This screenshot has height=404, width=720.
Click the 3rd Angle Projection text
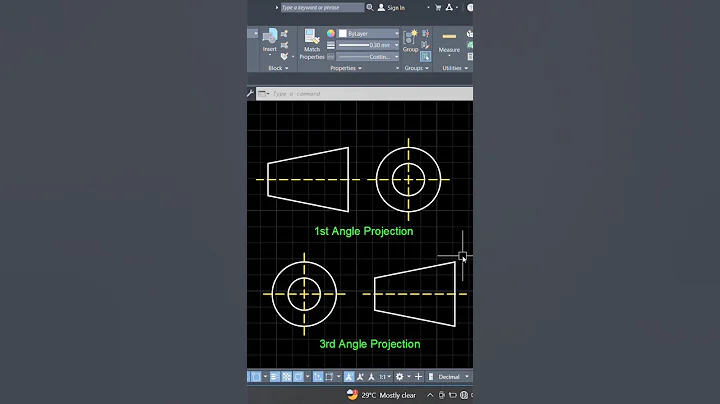click(370, 344)
